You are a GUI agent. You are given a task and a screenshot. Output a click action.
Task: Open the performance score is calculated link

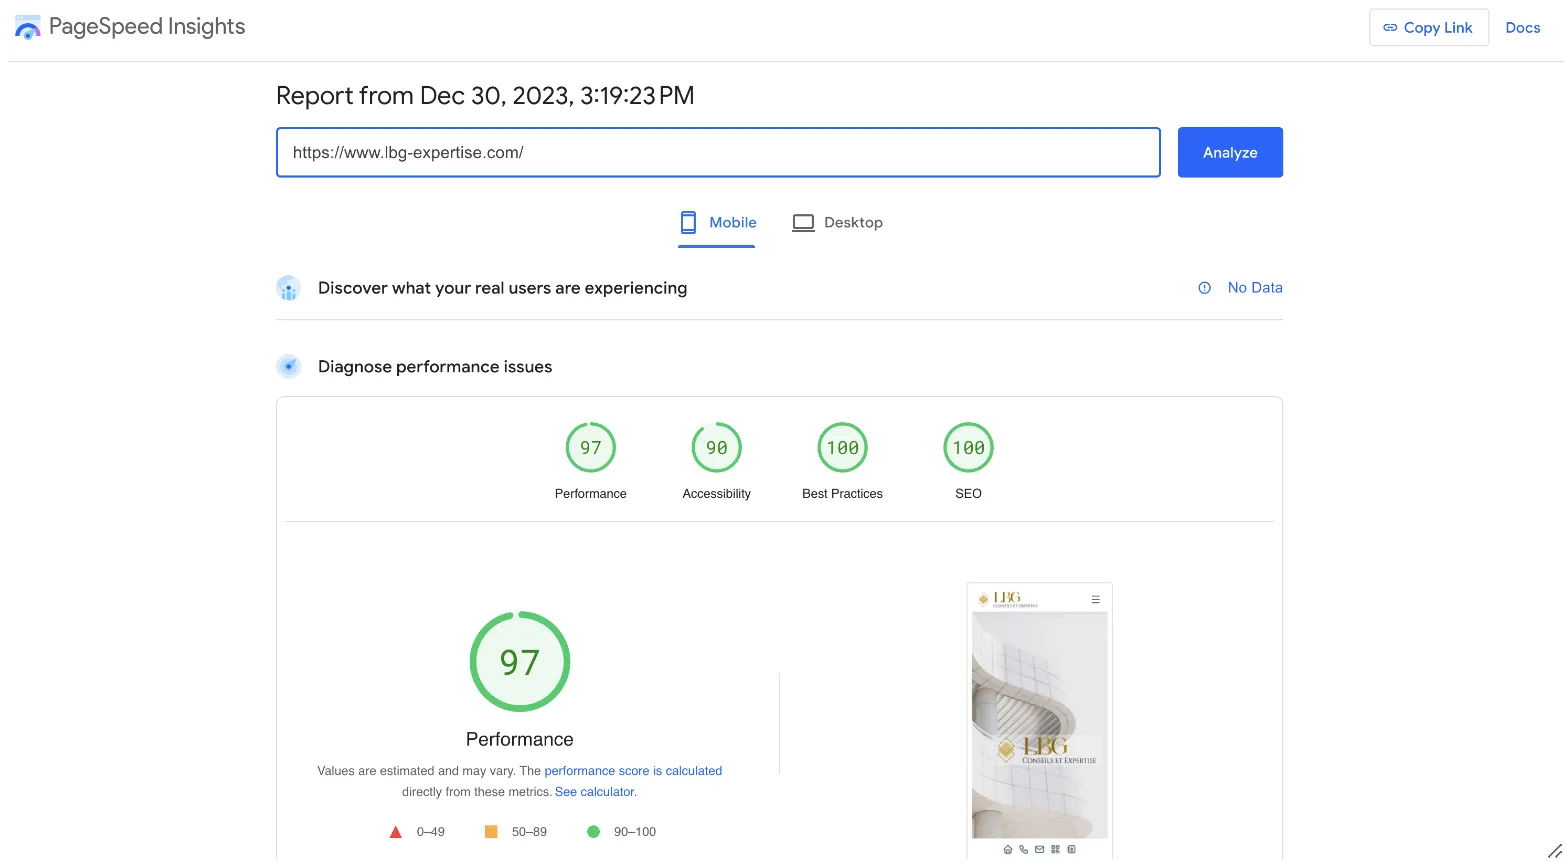click(632, 771)
